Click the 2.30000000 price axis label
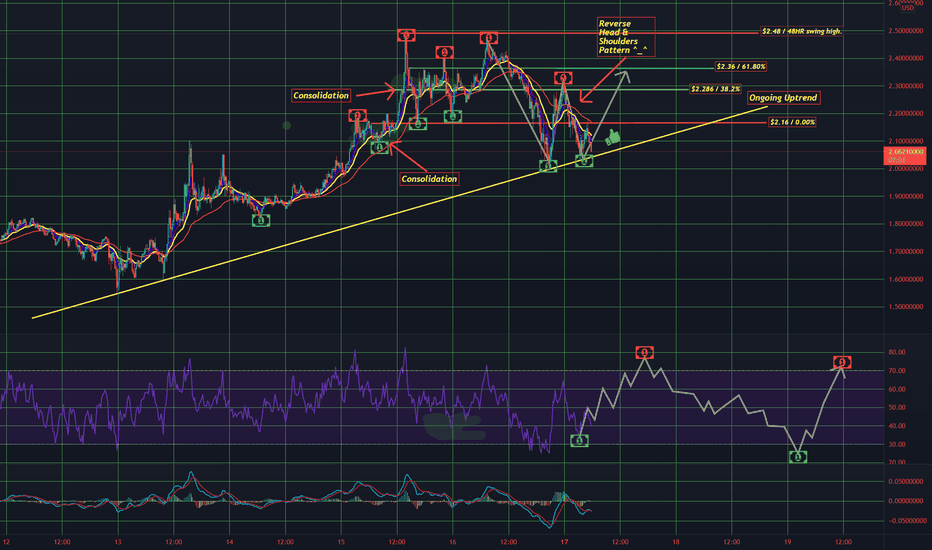Viewport: 932px width, 550px height. pyautogui.click(x=906, y=86)
